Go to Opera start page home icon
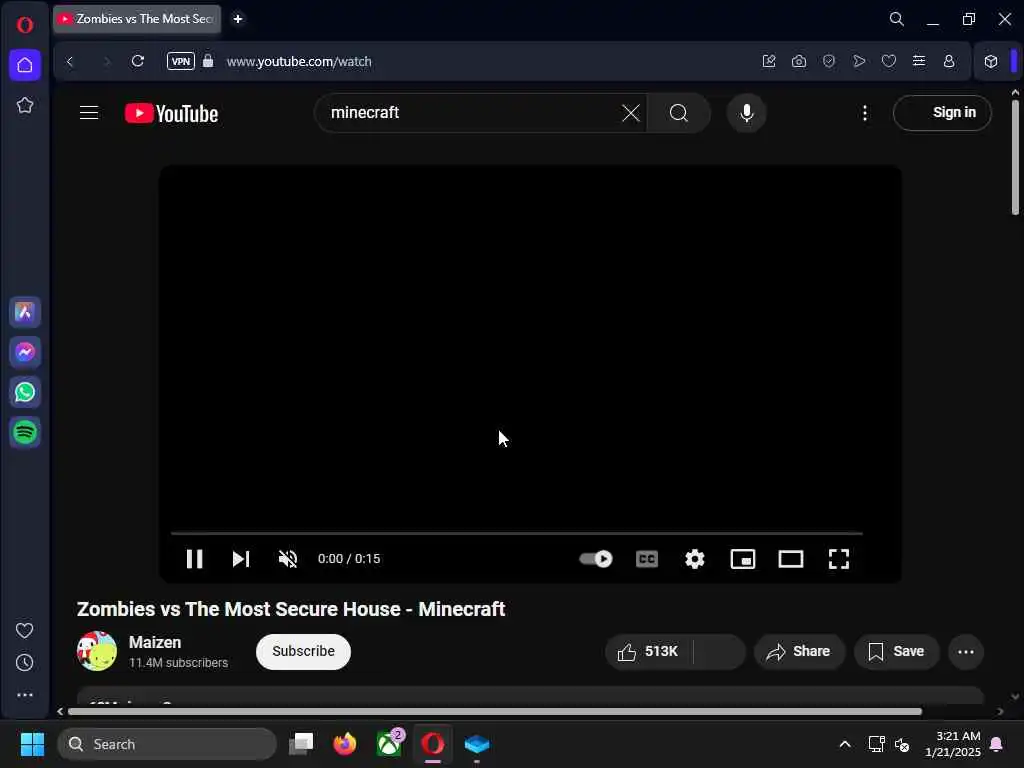The width and height of the screenshot is (1024, 768). point(25,65)
